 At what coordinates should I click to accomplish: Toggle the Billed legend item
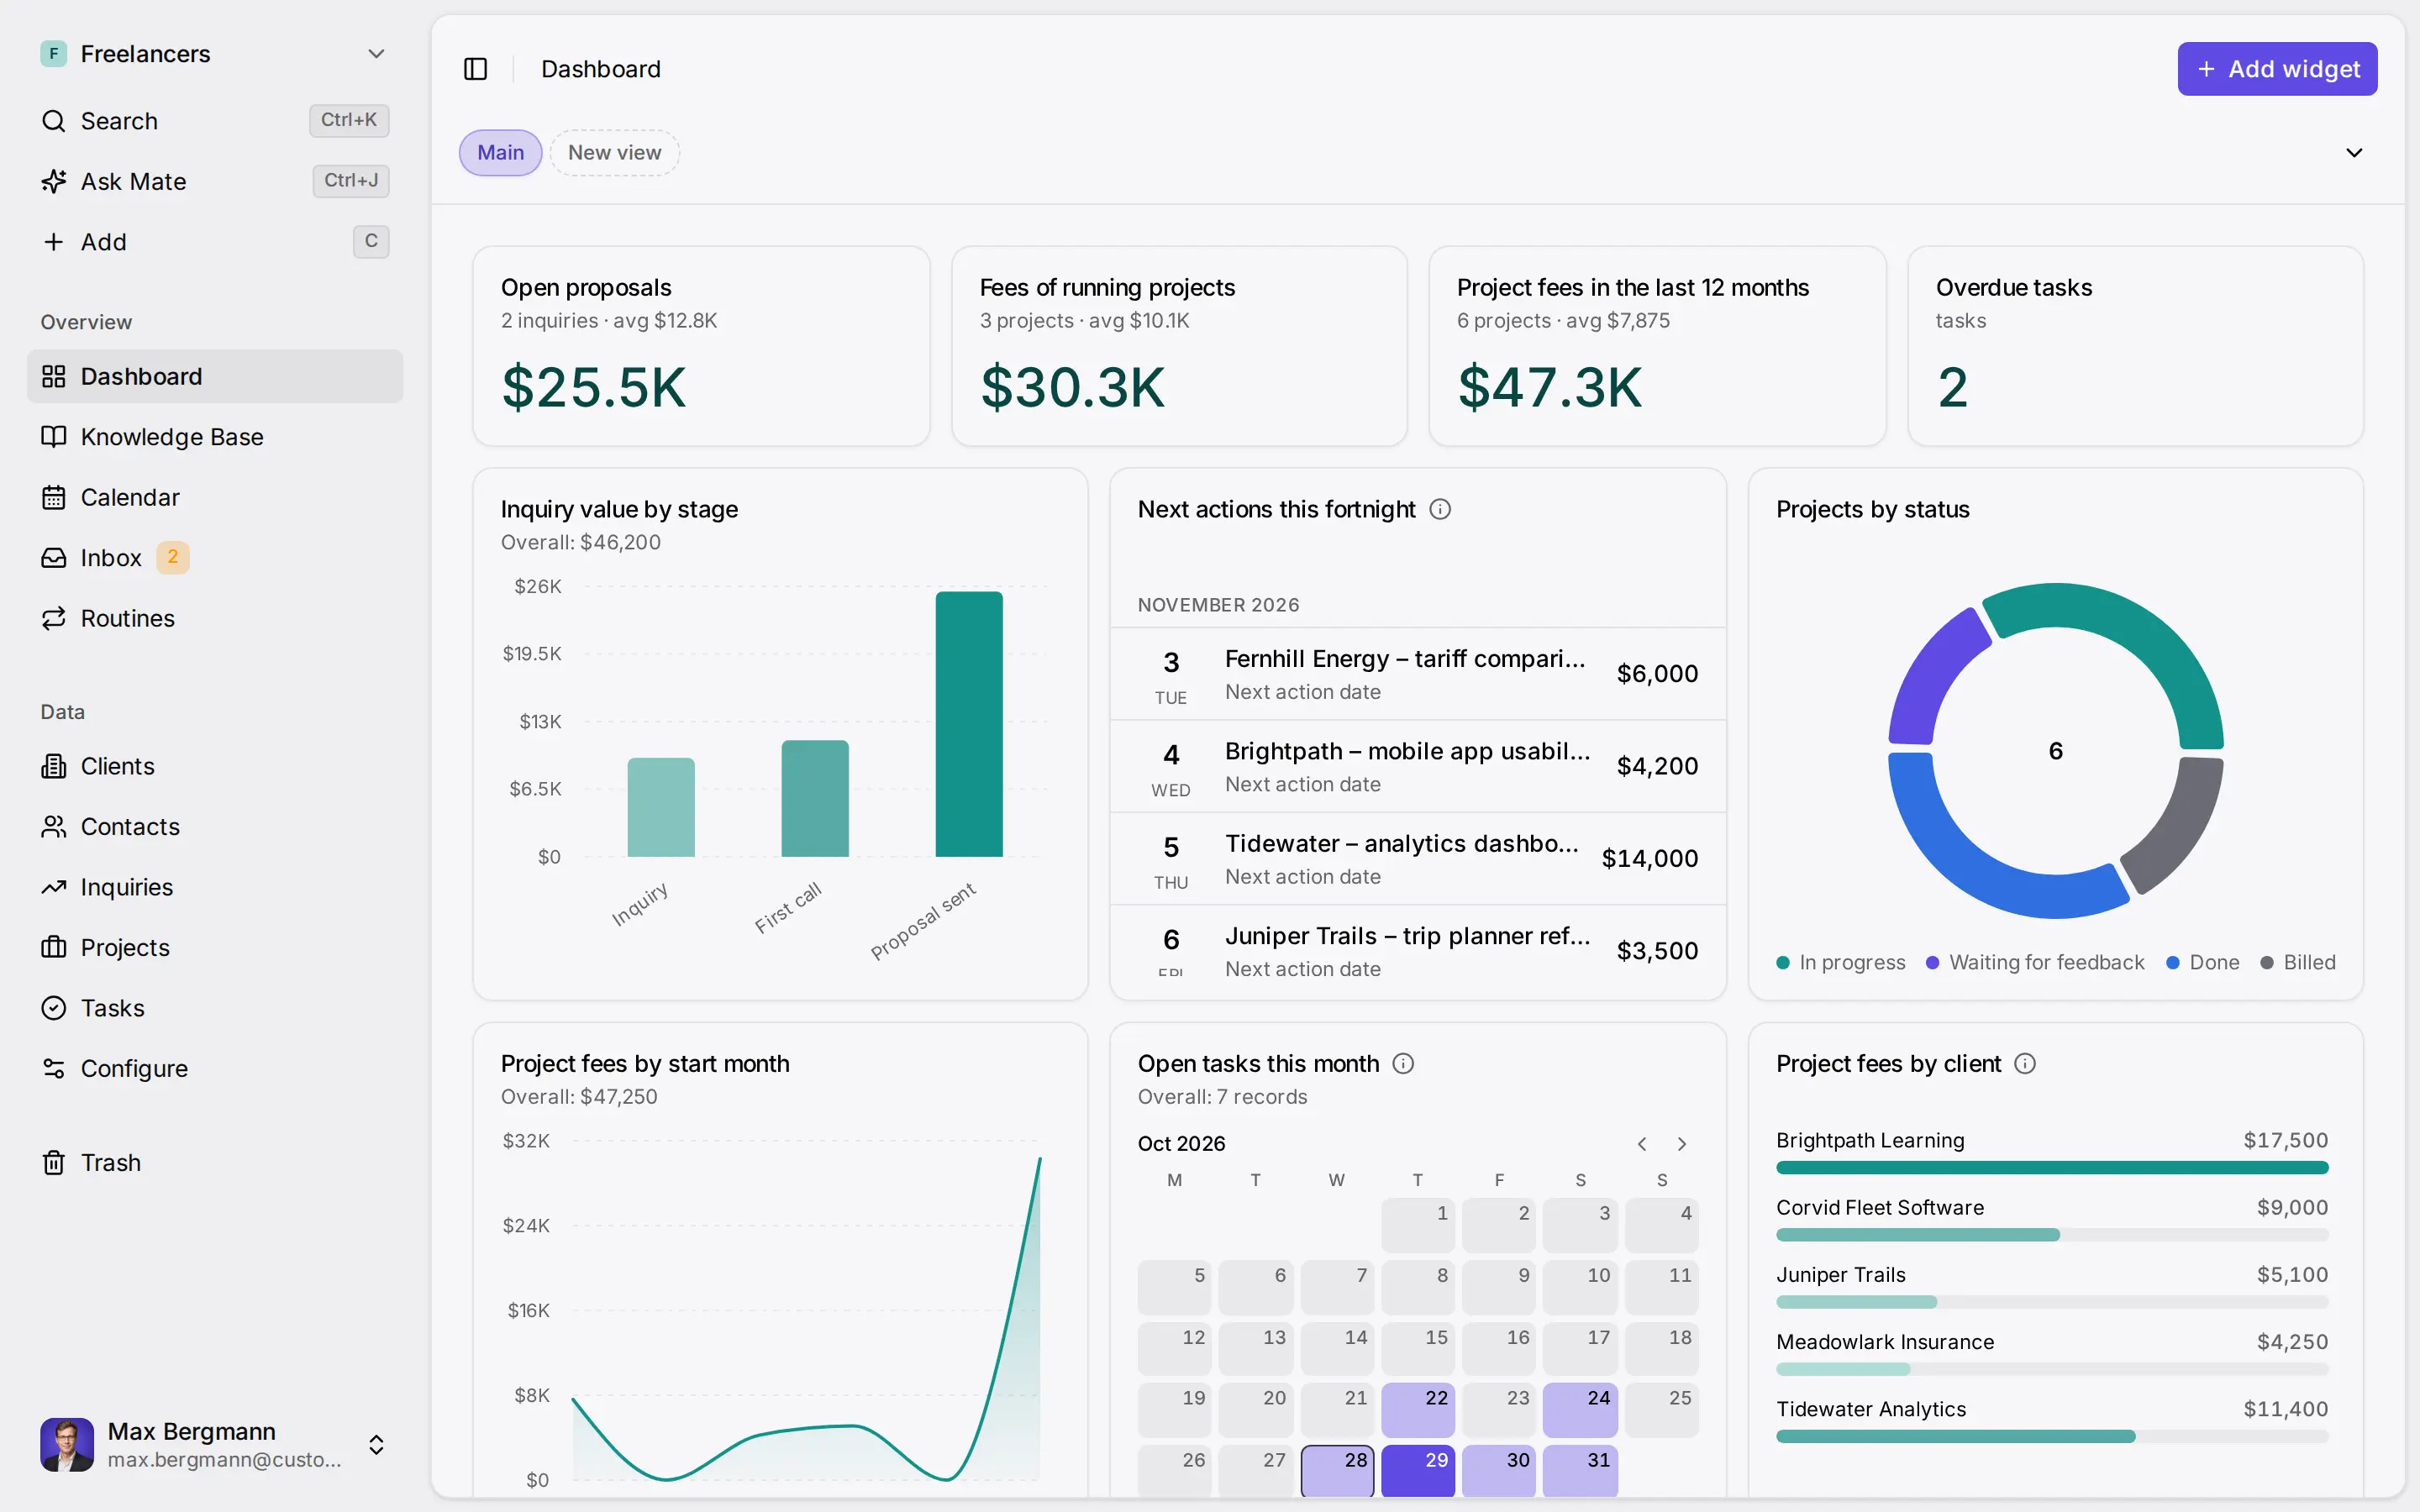[2298, 962]
